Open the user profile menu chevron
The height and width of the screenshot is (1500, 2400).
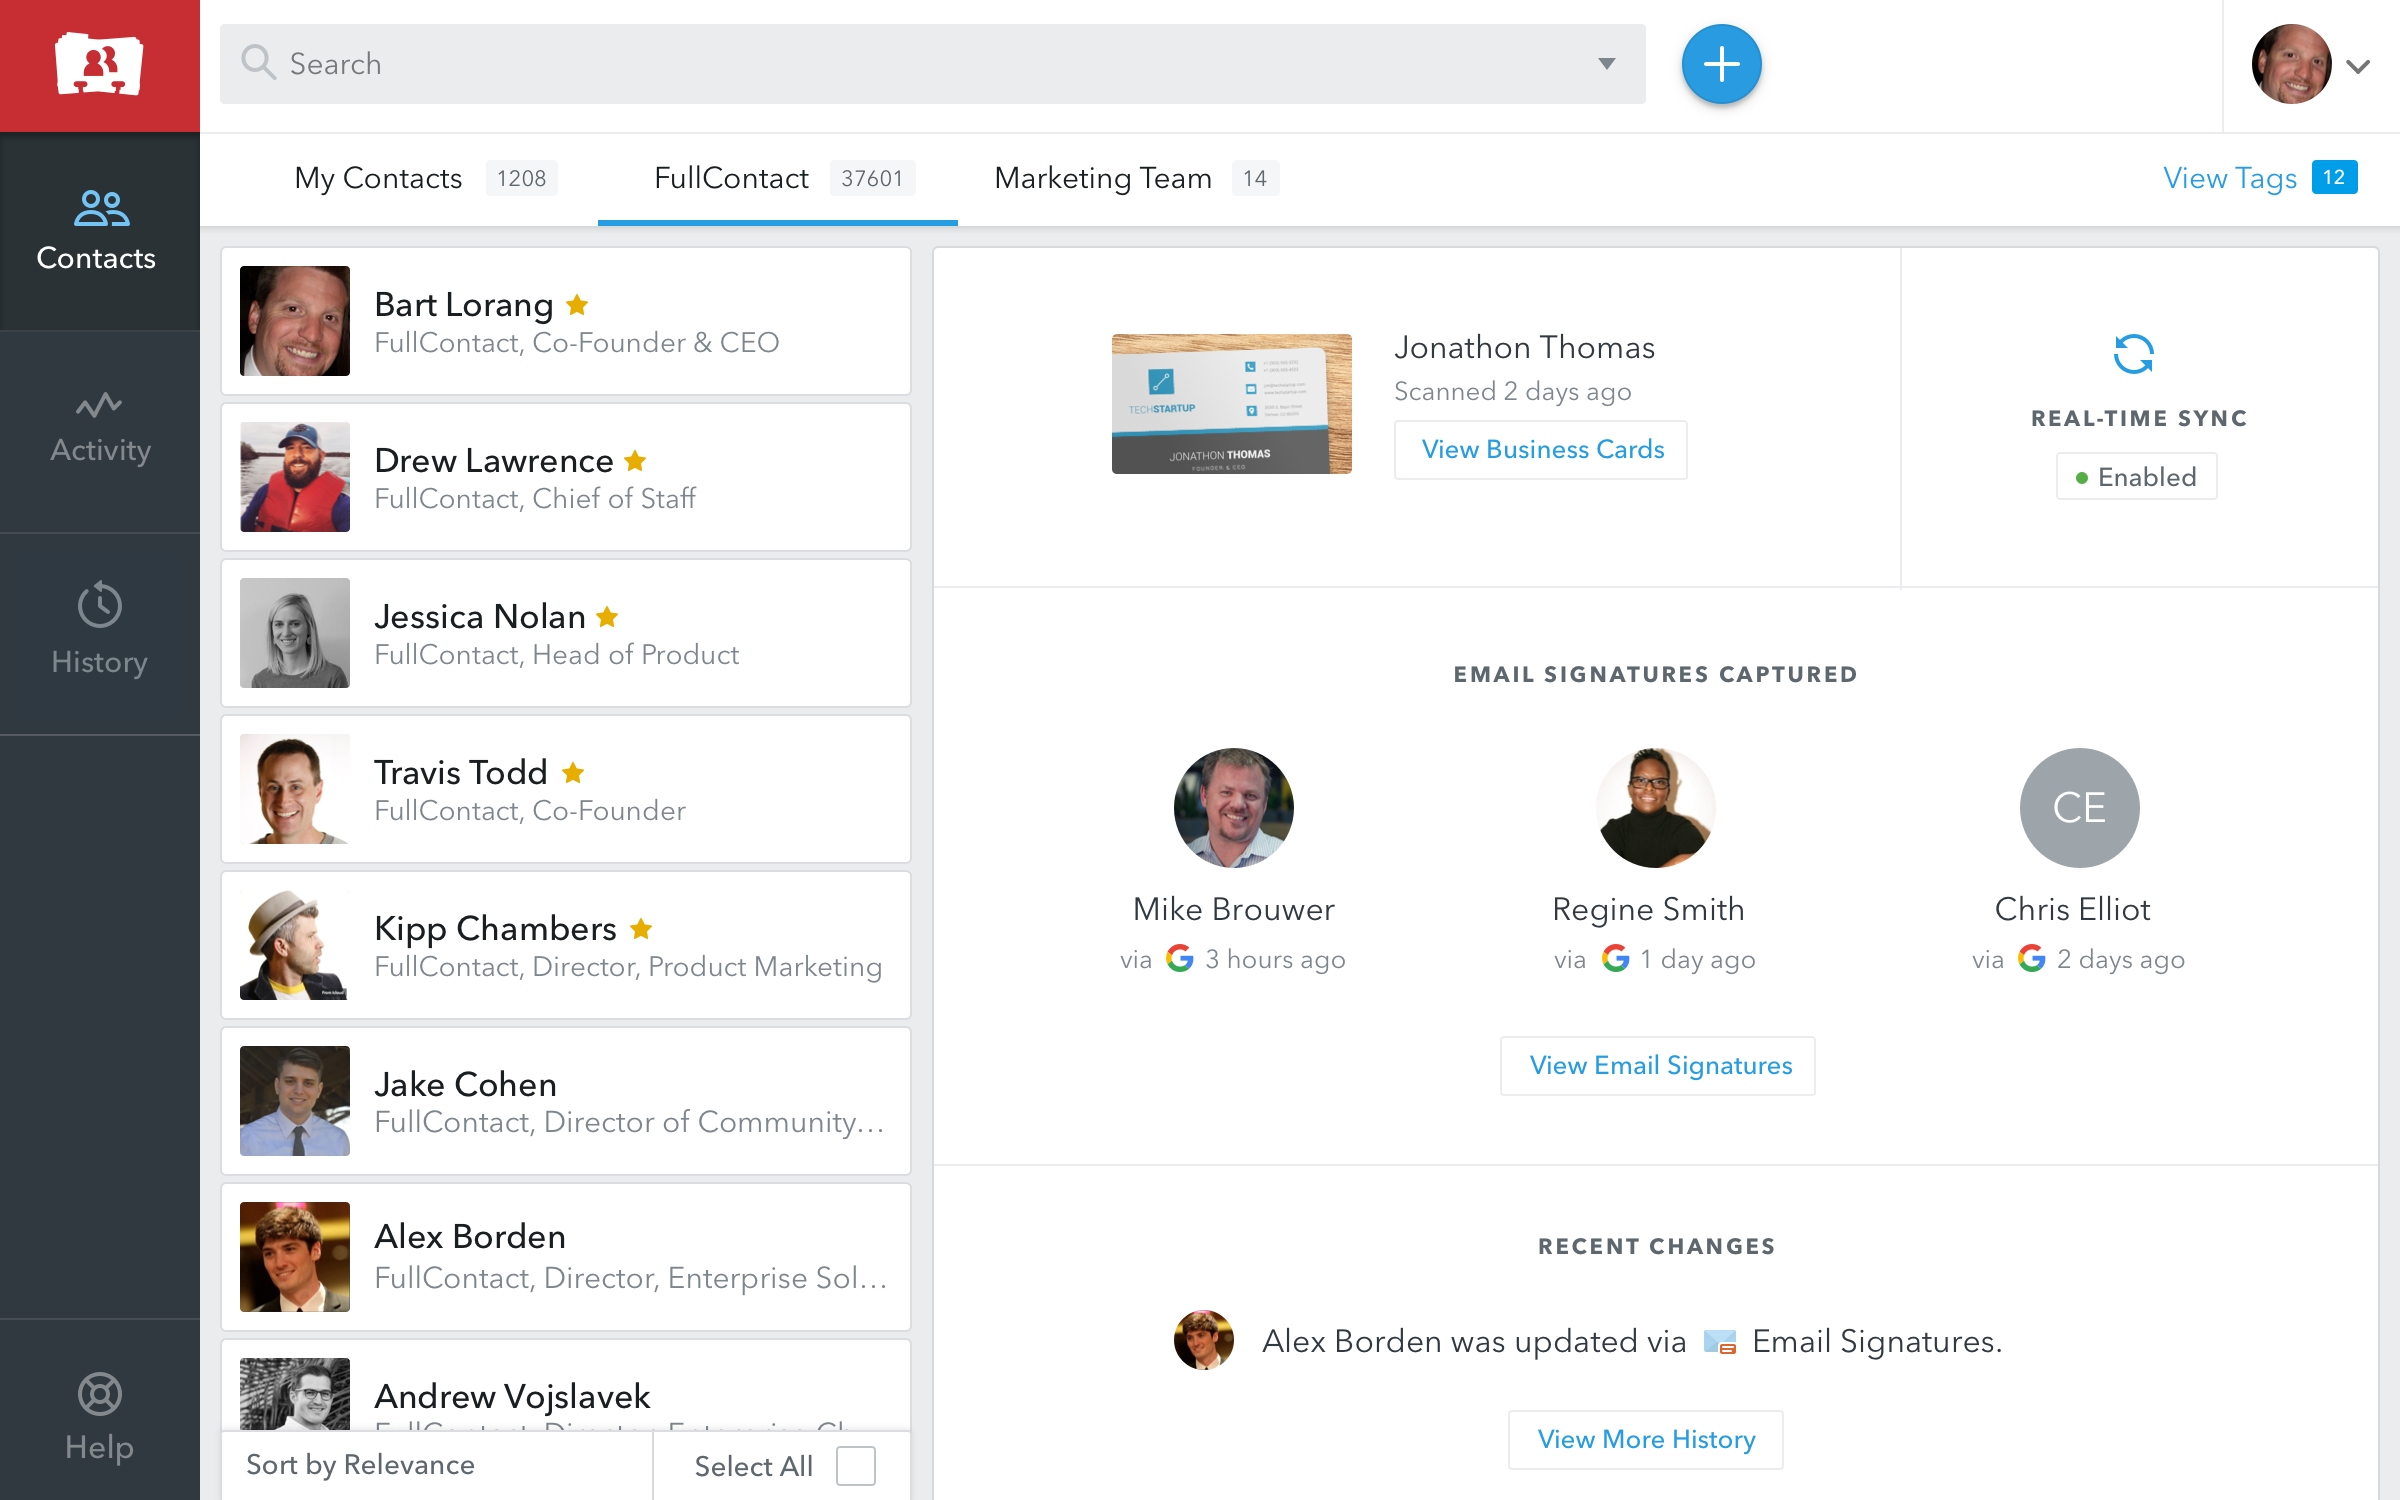coord(2359,67)
